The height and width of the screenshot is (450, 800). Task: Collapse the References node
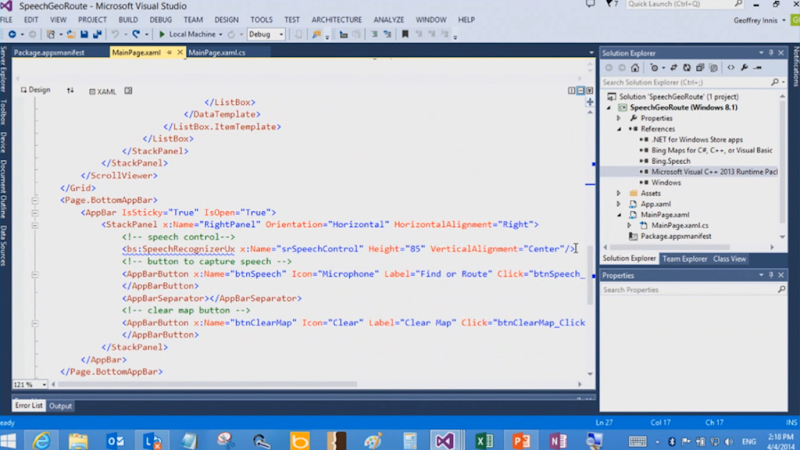(x=619, y=129)
